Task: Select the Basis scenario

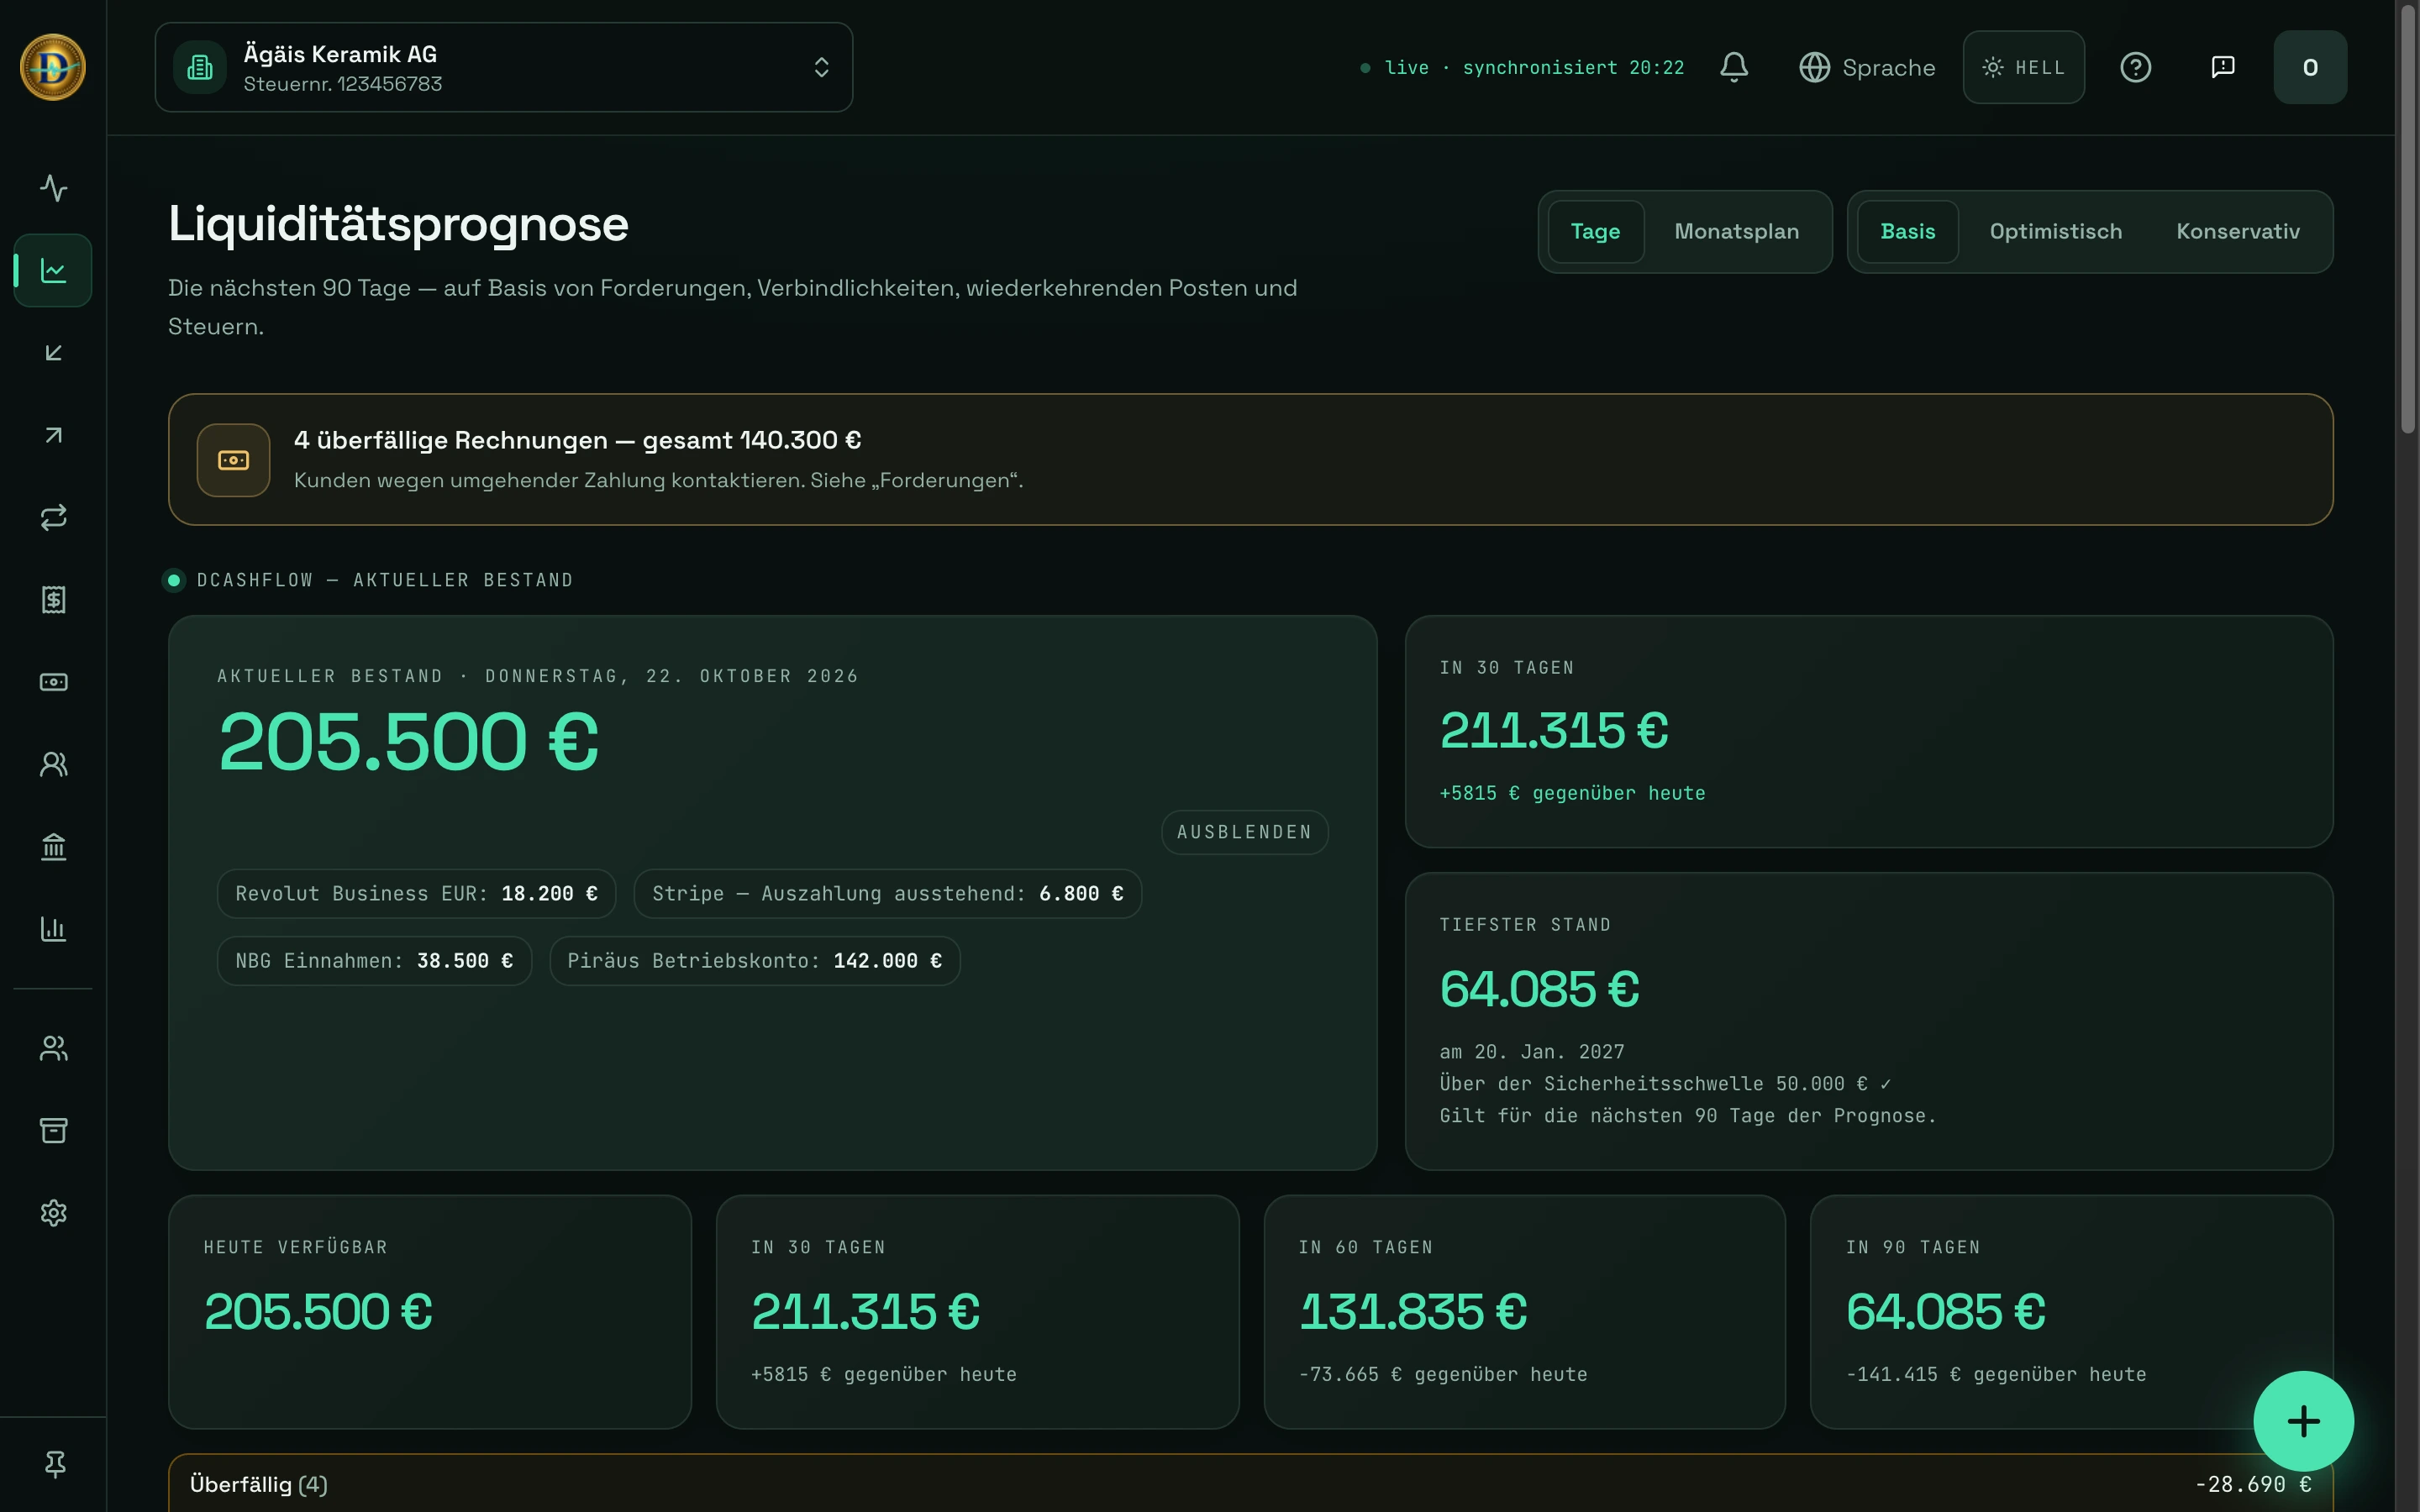Action: tap(1907, 231)
